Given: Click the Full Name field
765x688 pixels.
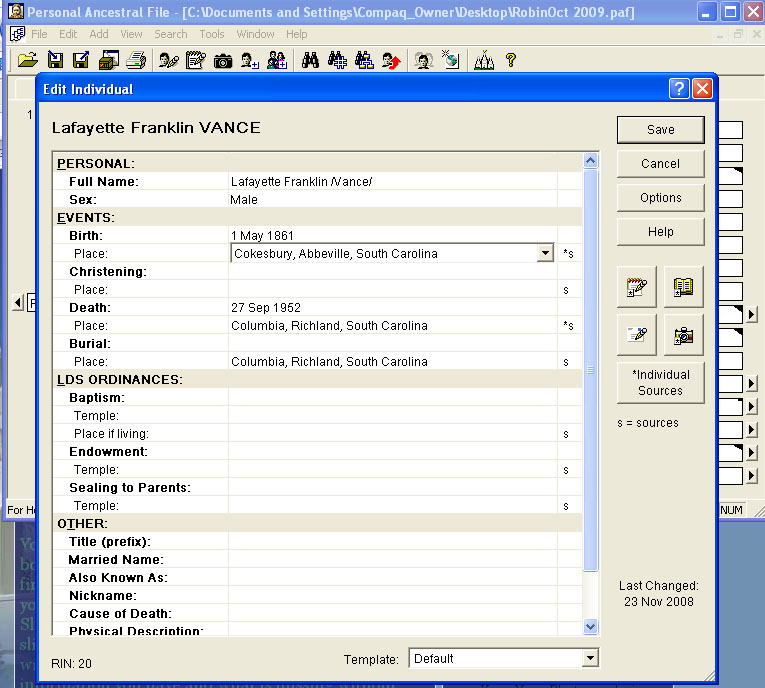Looking at the screenshot, I should (x=393, y=182).
